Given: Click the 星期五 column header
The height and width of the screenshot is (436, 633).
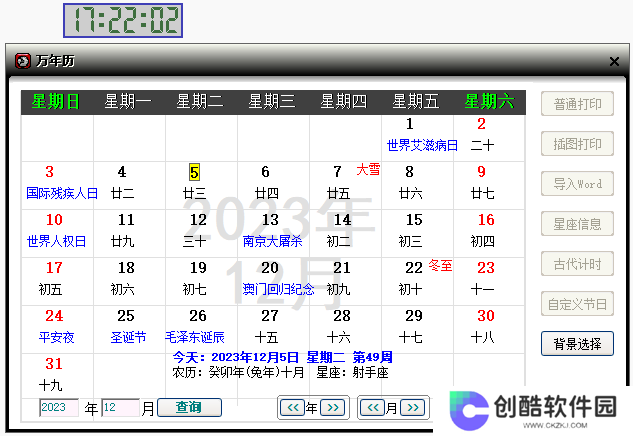Looking at the screenshot, I should (415, 101).
